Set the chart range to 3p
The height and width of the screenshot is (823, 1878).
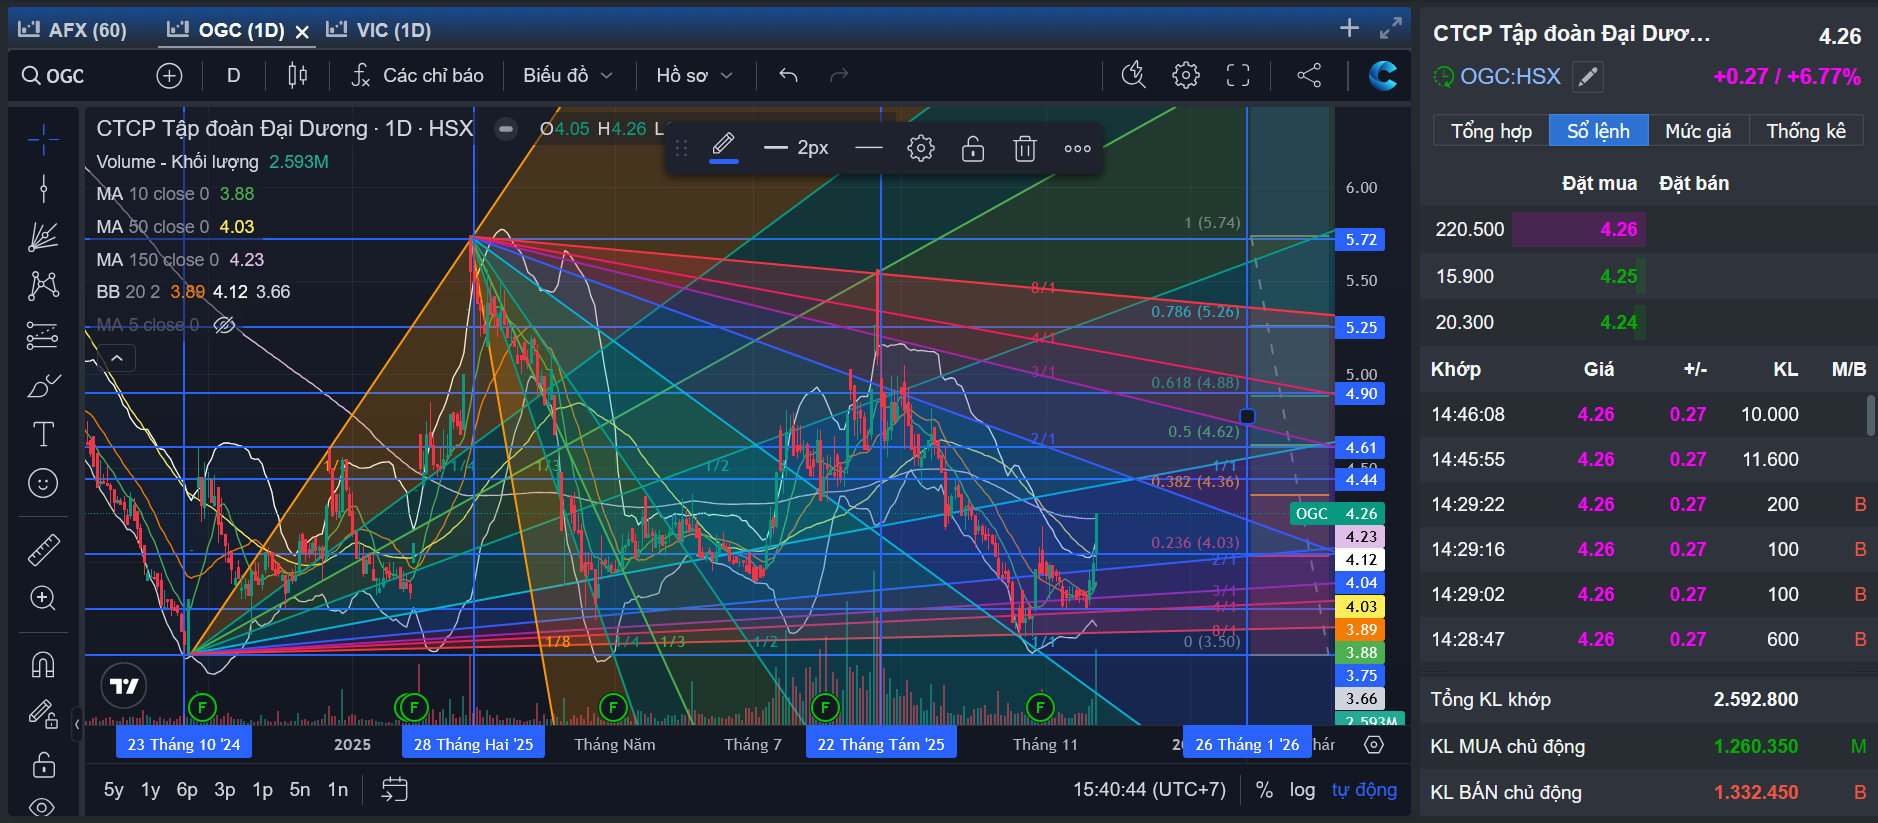(225, 790)
